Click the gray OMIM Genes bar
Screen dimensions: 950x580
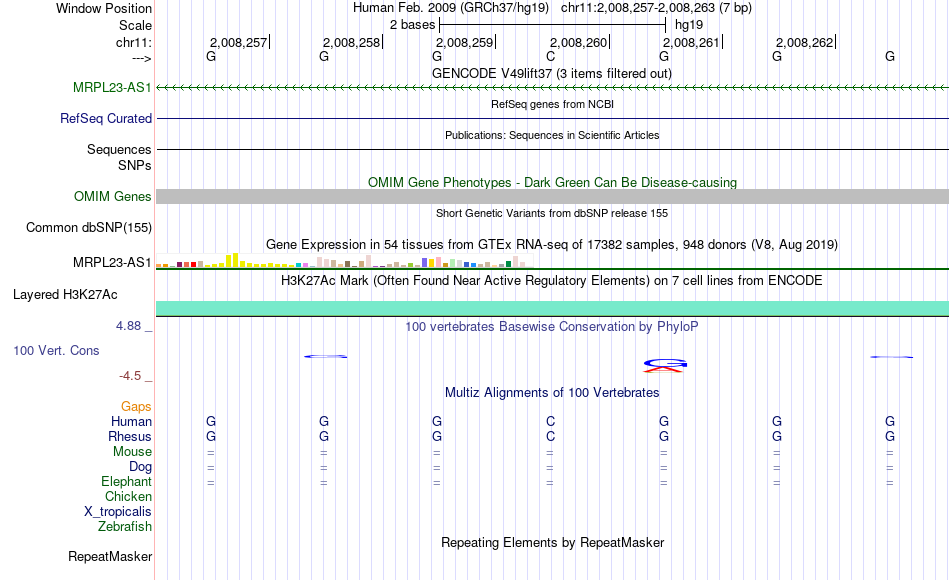pos(552,196)
